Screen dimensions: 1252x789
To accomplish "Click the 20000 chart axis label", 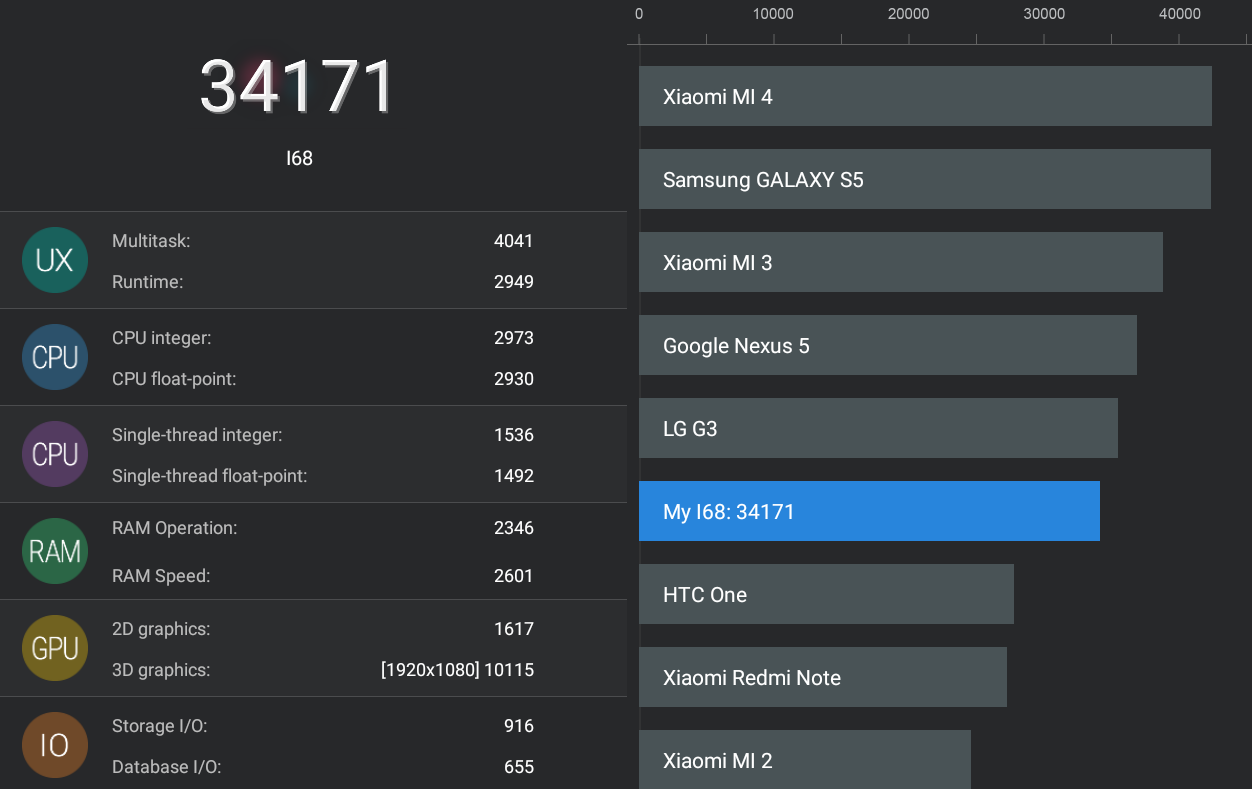I will click(x=909, y=14).
